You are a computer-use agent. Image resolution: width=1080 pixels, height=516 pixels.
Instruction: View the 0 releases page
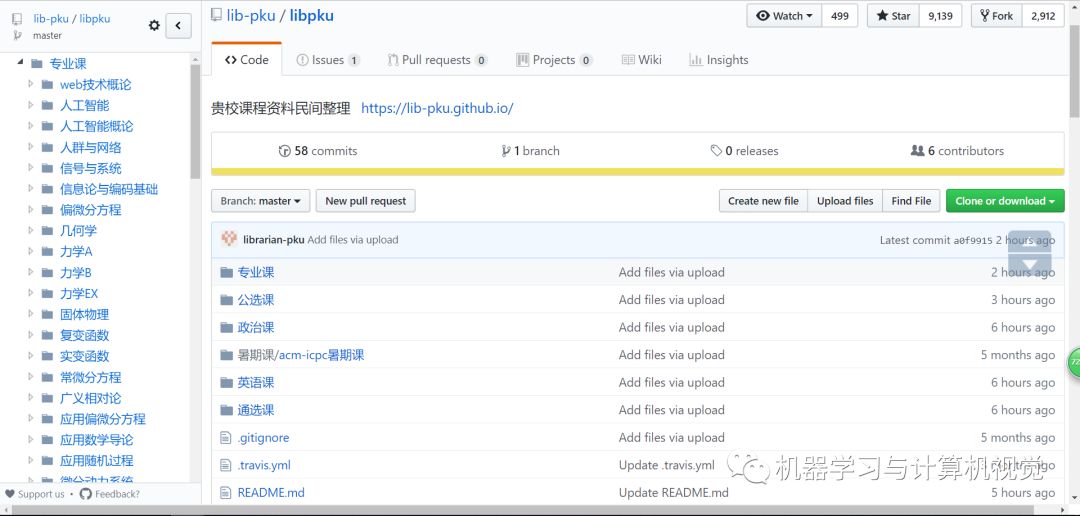[745, 151]
